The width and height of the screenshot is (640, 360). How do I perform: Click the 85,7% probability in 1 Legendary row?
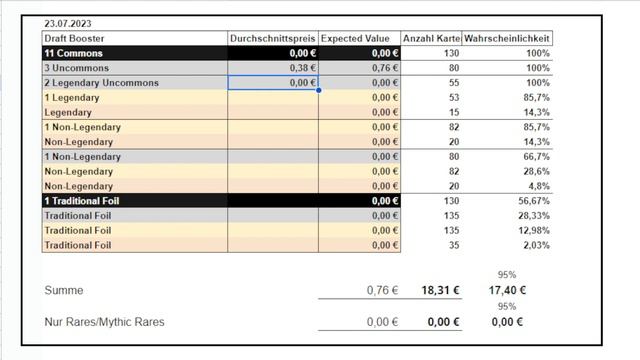(536, 98)
